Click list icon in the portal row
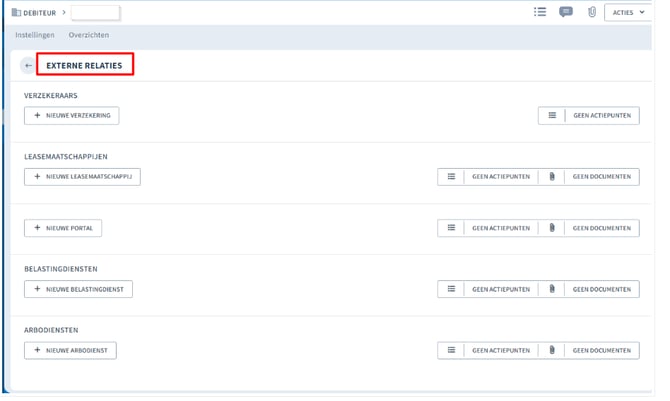The image size is (670, 401). [x=451, y=228]
